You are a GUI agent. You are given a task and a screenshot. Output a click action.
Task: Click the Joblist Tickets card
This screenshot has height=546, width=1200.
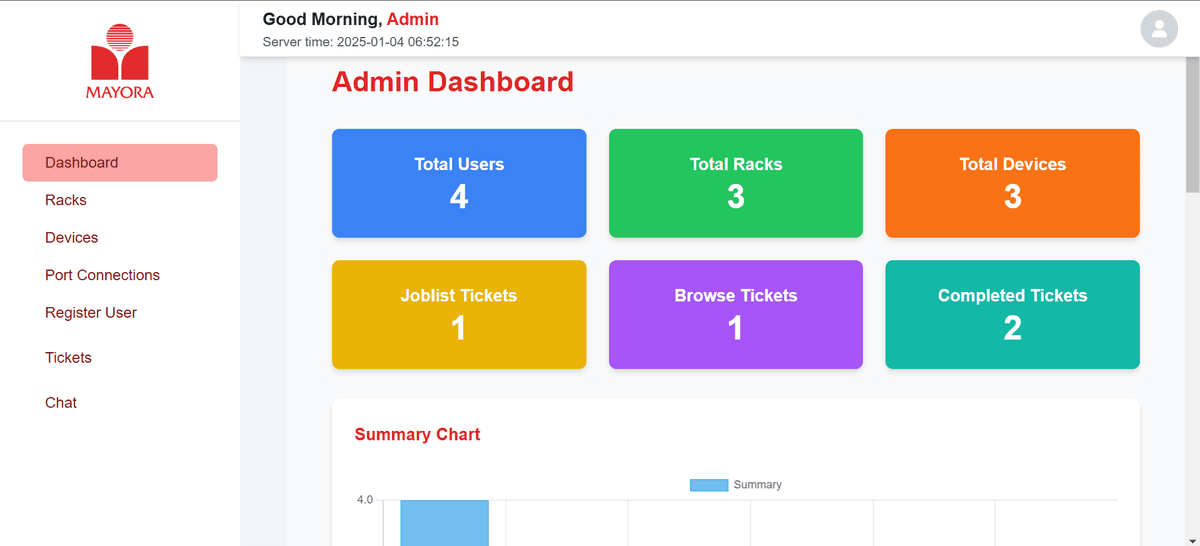tap(459, 314)
